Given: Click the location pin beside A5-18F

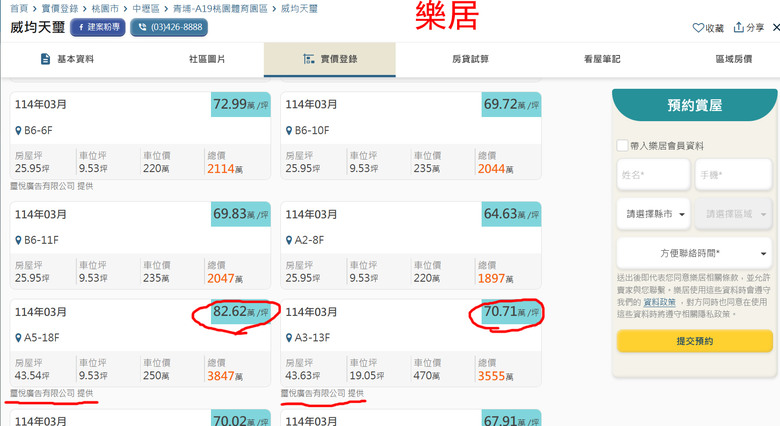Looking at the screenshot, I should (18, 338).
